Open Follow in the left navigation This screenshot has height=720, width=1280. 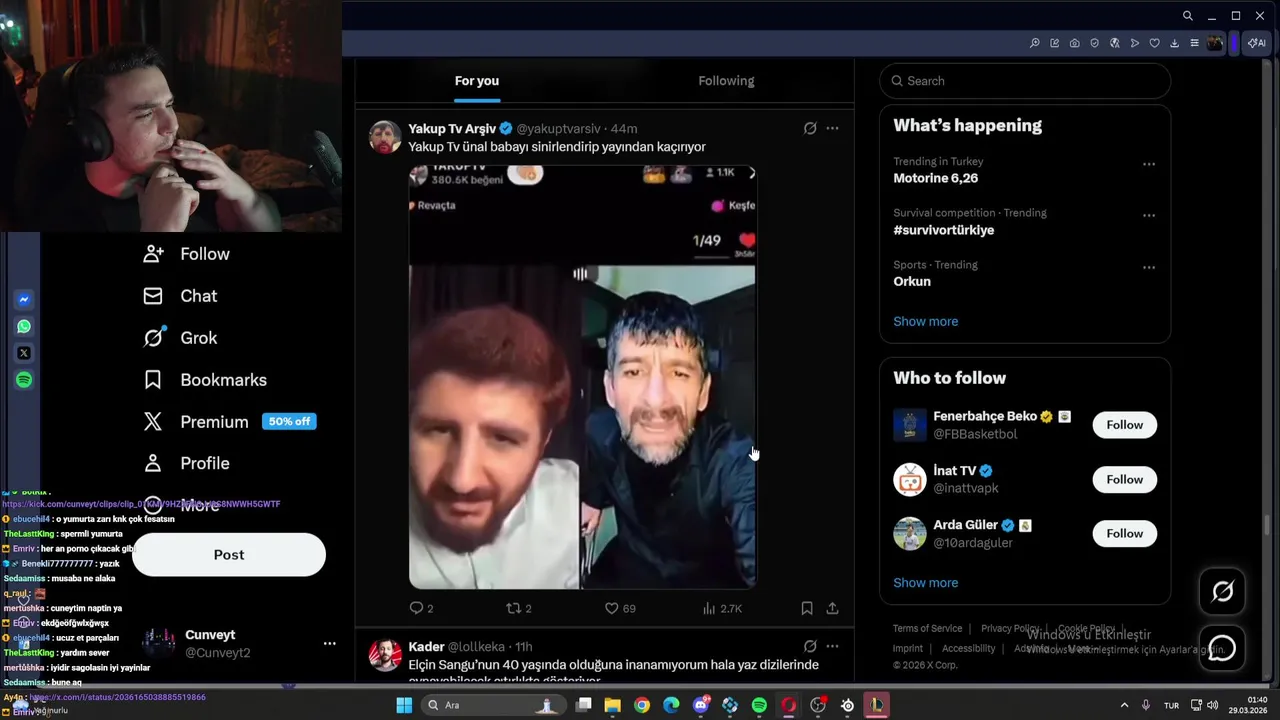[187, 254]
